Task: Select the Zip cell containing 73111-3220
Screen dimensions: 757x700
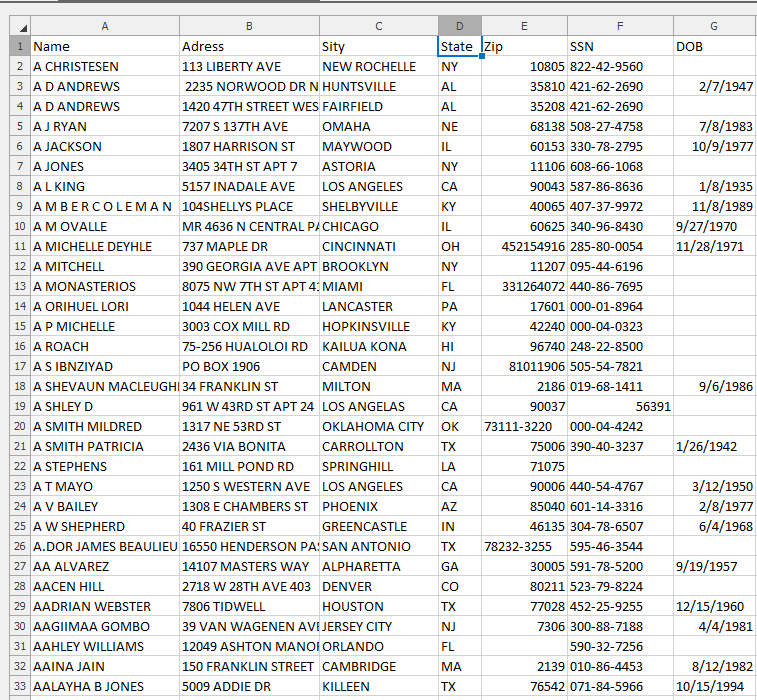Action: 524,426
